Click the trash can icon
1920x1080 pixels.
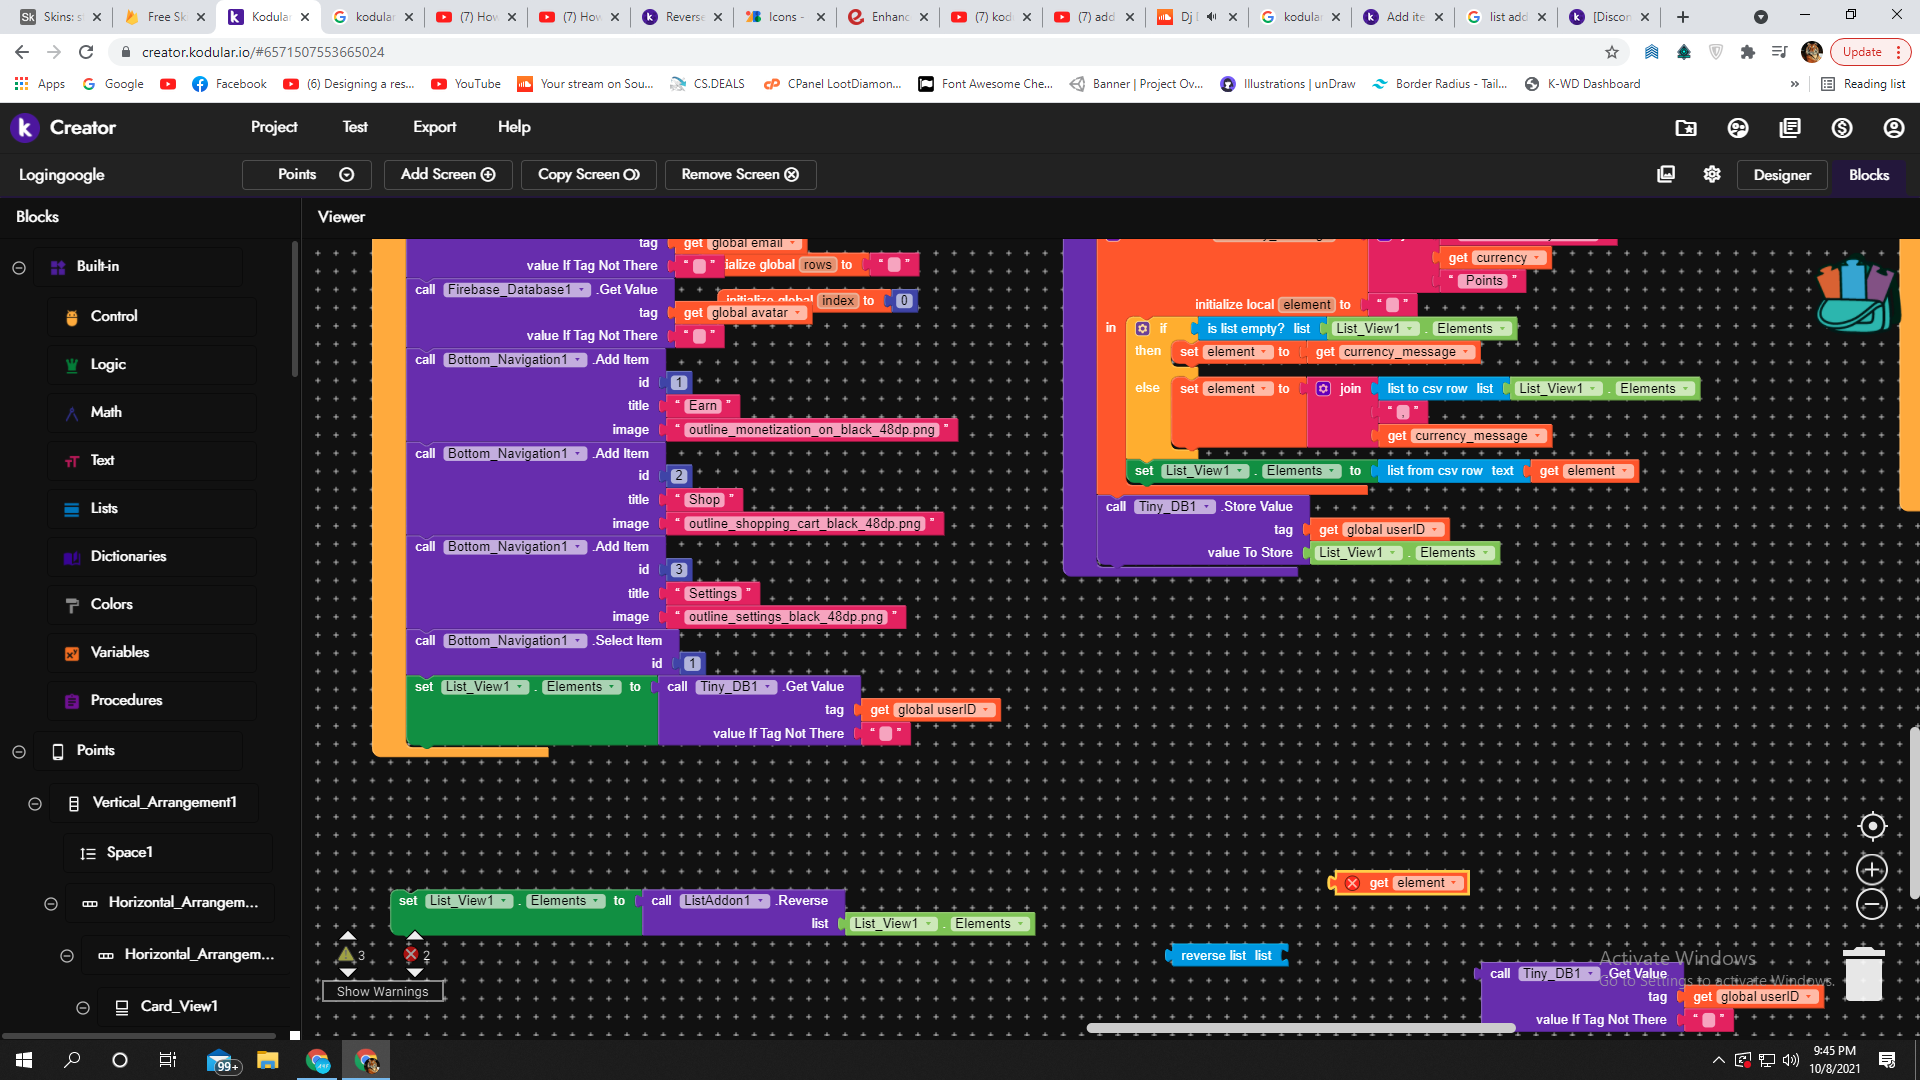click(x=1864, y=973)
